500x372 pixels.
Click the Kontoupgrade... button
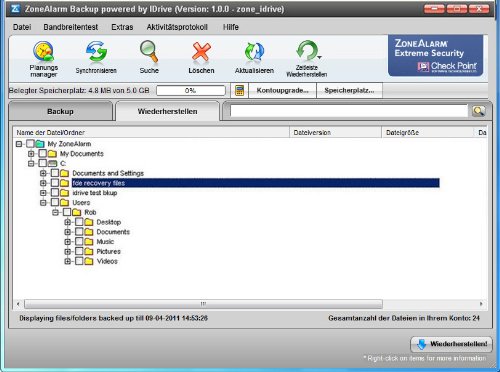coord(282,90)
